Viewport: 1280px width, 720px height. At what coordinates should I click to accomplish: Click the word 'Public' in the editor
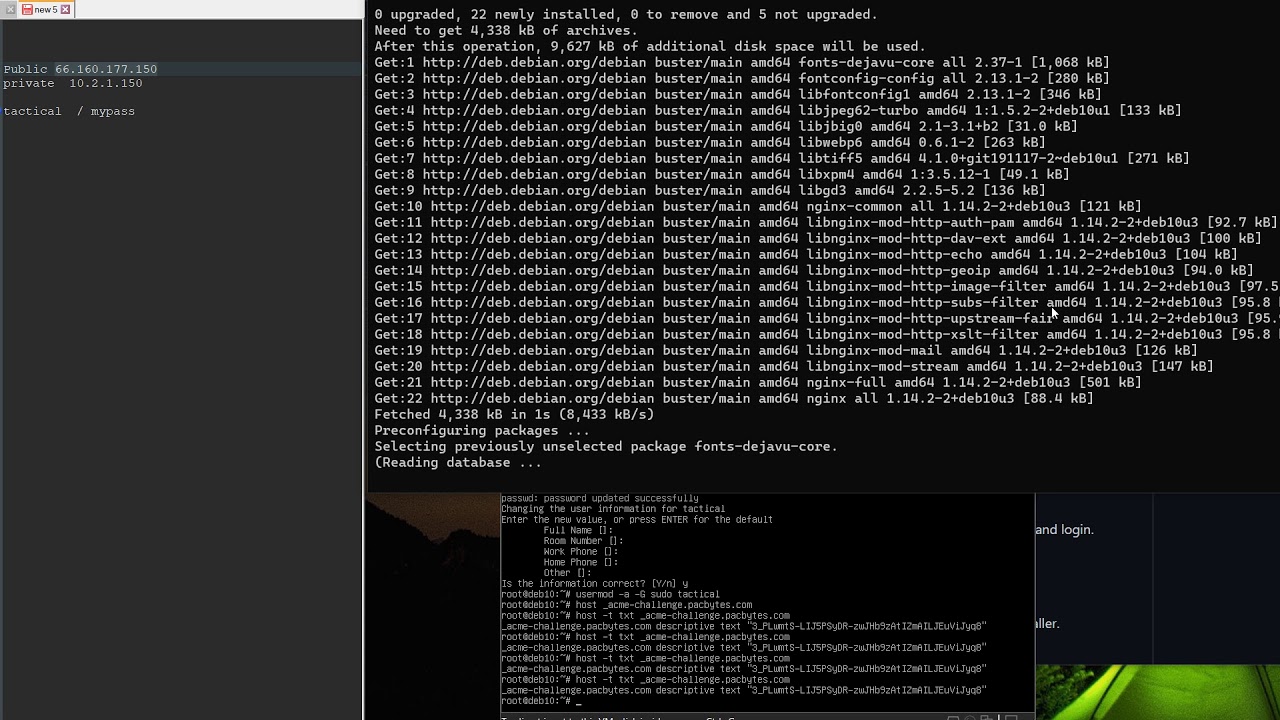(x=25, y=69)
